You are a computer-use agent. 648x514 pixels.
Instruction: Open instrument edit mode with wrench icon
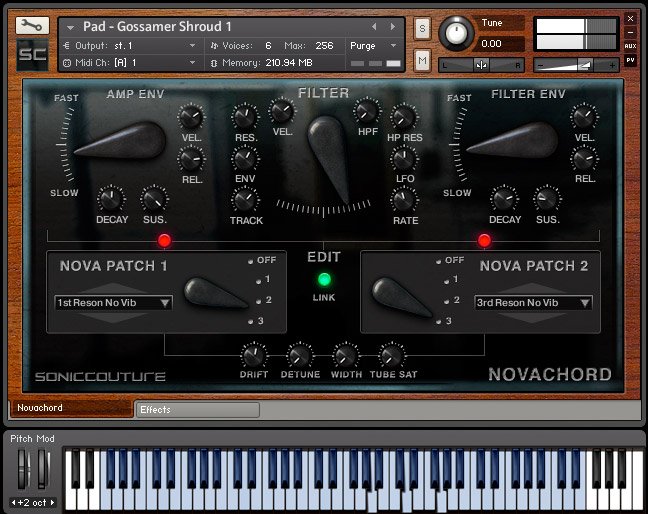32,26
